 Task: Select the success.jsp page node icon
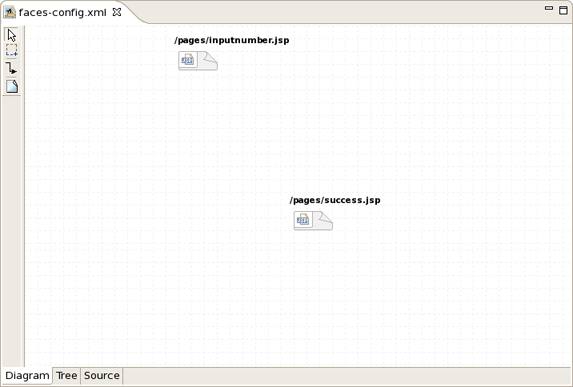click(x=303, y=220)
